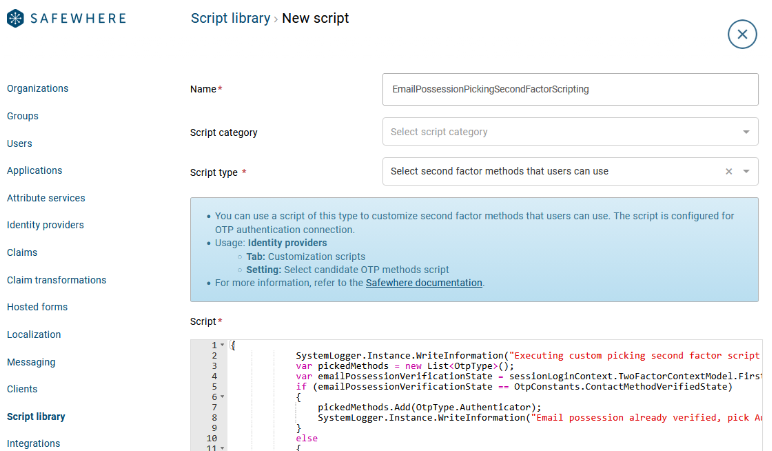772x451 pixels.
Task: Close the New script form
Action: click(742, 34)
